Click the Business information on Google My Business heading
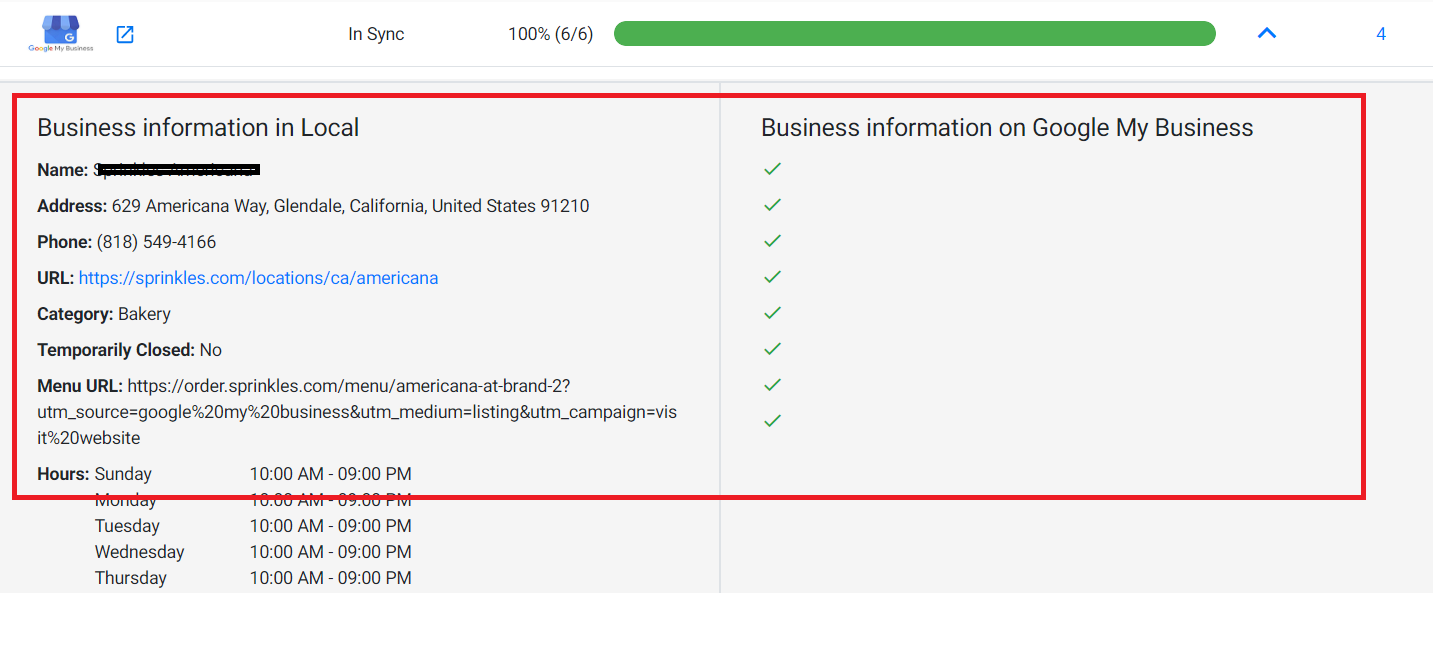This screenshot has height=648, width=1433. click(x=1007, y=128)
